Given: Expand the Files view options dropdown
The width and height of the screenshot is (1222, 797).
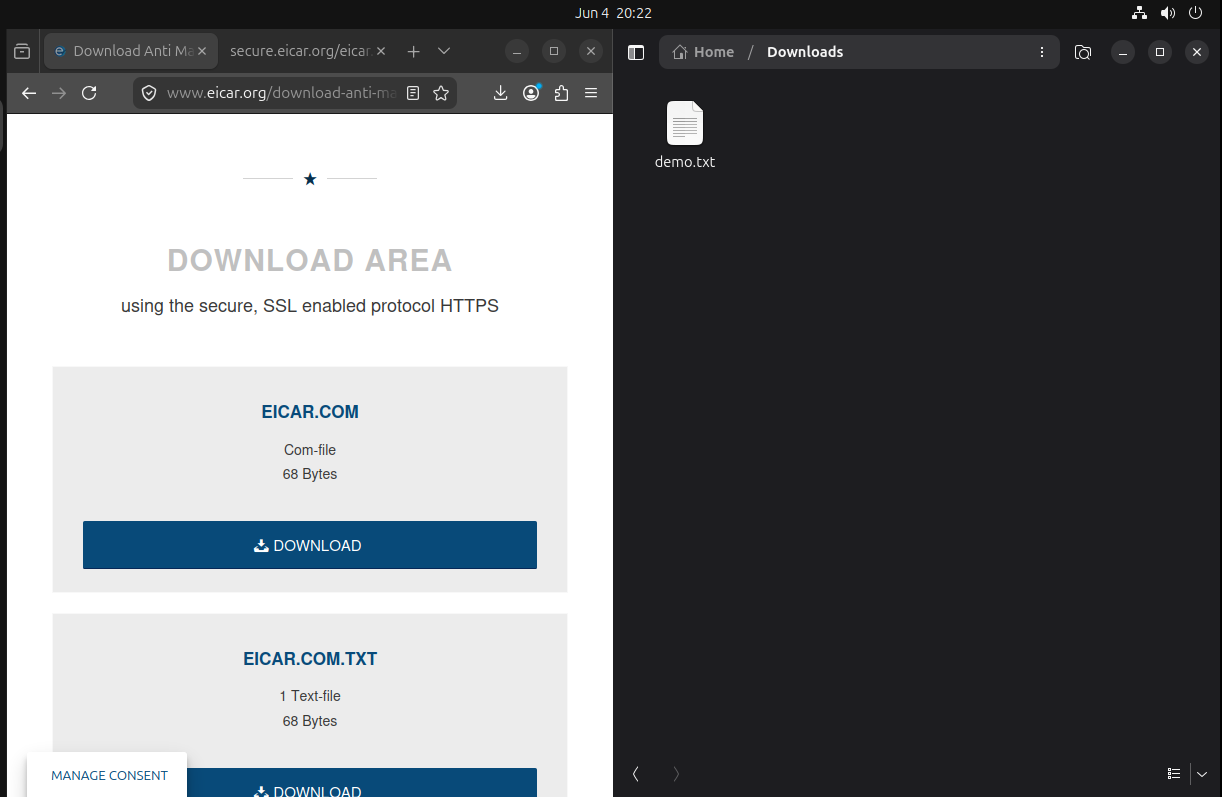Looking at the screenshot, I should [x=1202, y=773].
